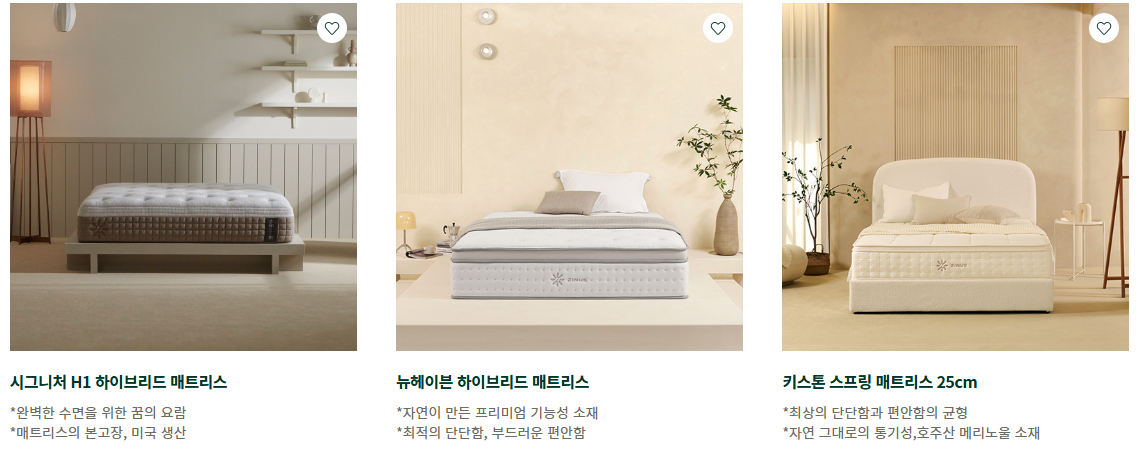1139x451 pixels.
Task: Click floor lamp in 시그니처 H1 photo
Action: [x=31, y=151]
